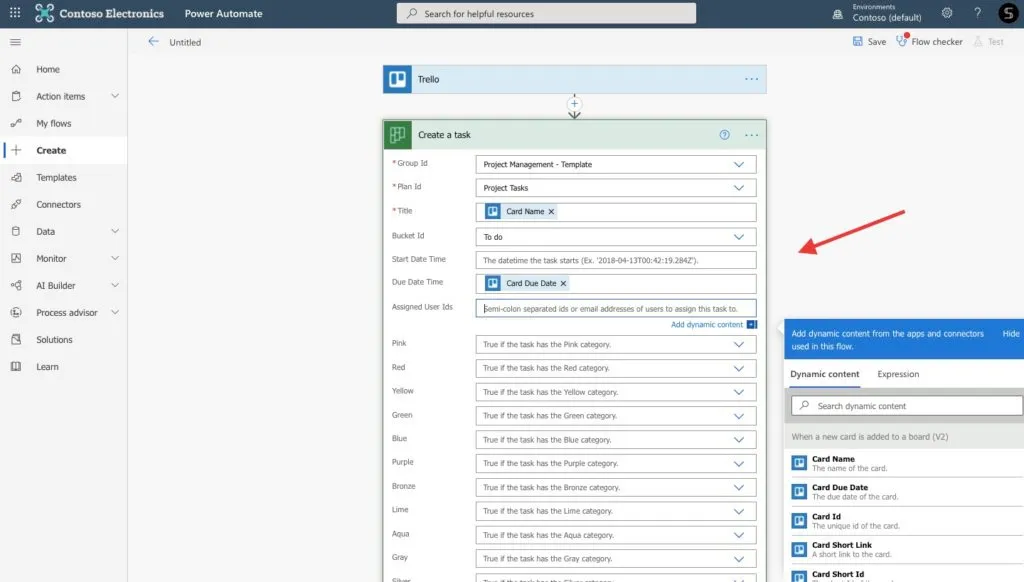
Task: Click the Card Due Date token icon
Action: click(x=493, y=283)
